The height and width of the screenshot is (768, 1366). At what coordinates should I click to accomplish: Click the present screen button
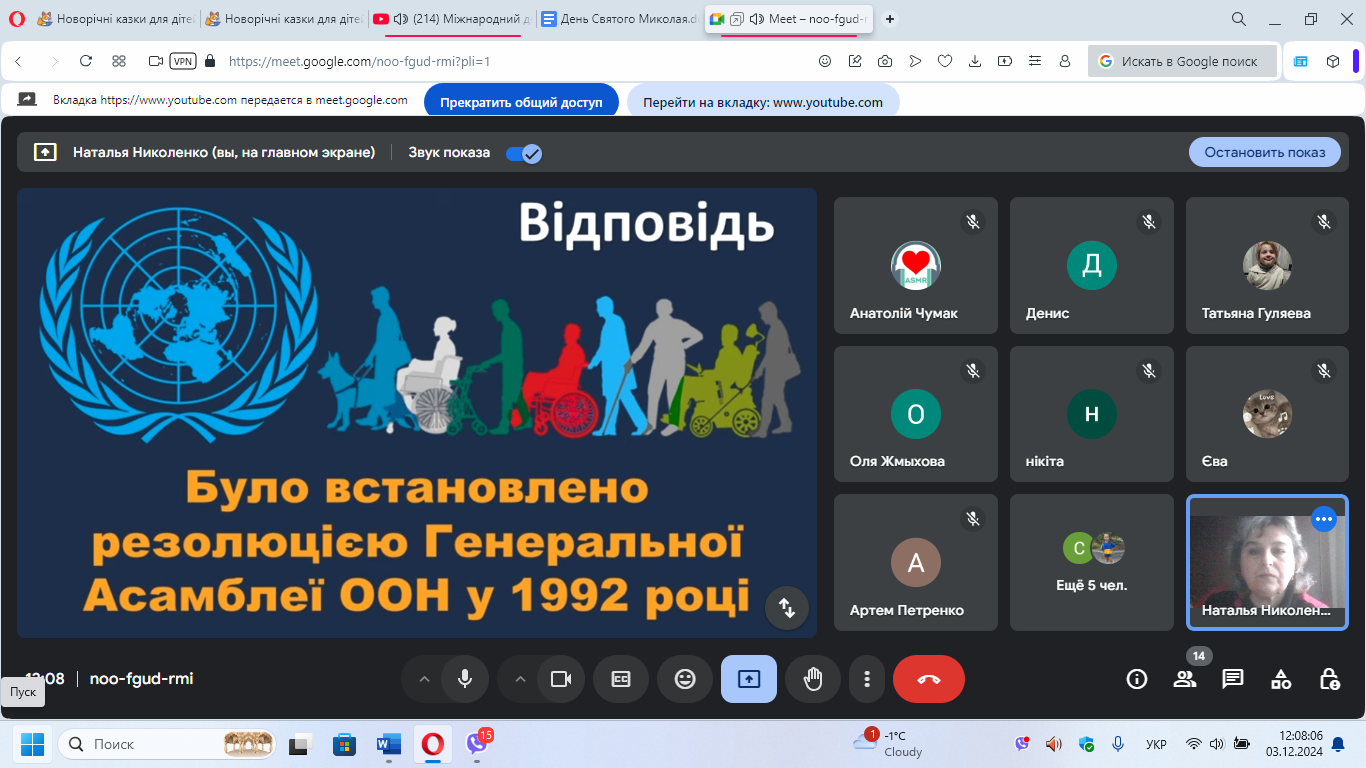[749, 679]
